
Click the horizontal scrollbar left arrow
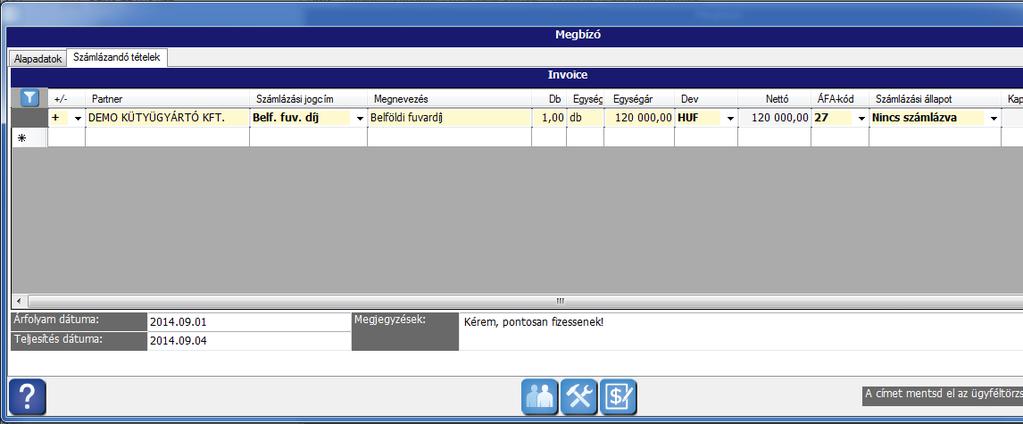point(18,301)
